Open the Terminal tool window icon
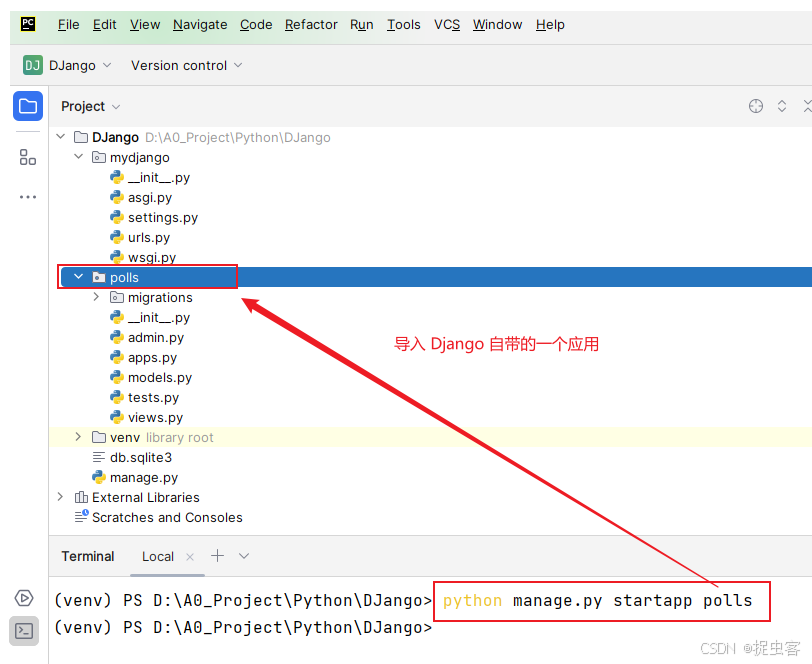The height and width of the screenshot is (664, 812). point(24,631)
